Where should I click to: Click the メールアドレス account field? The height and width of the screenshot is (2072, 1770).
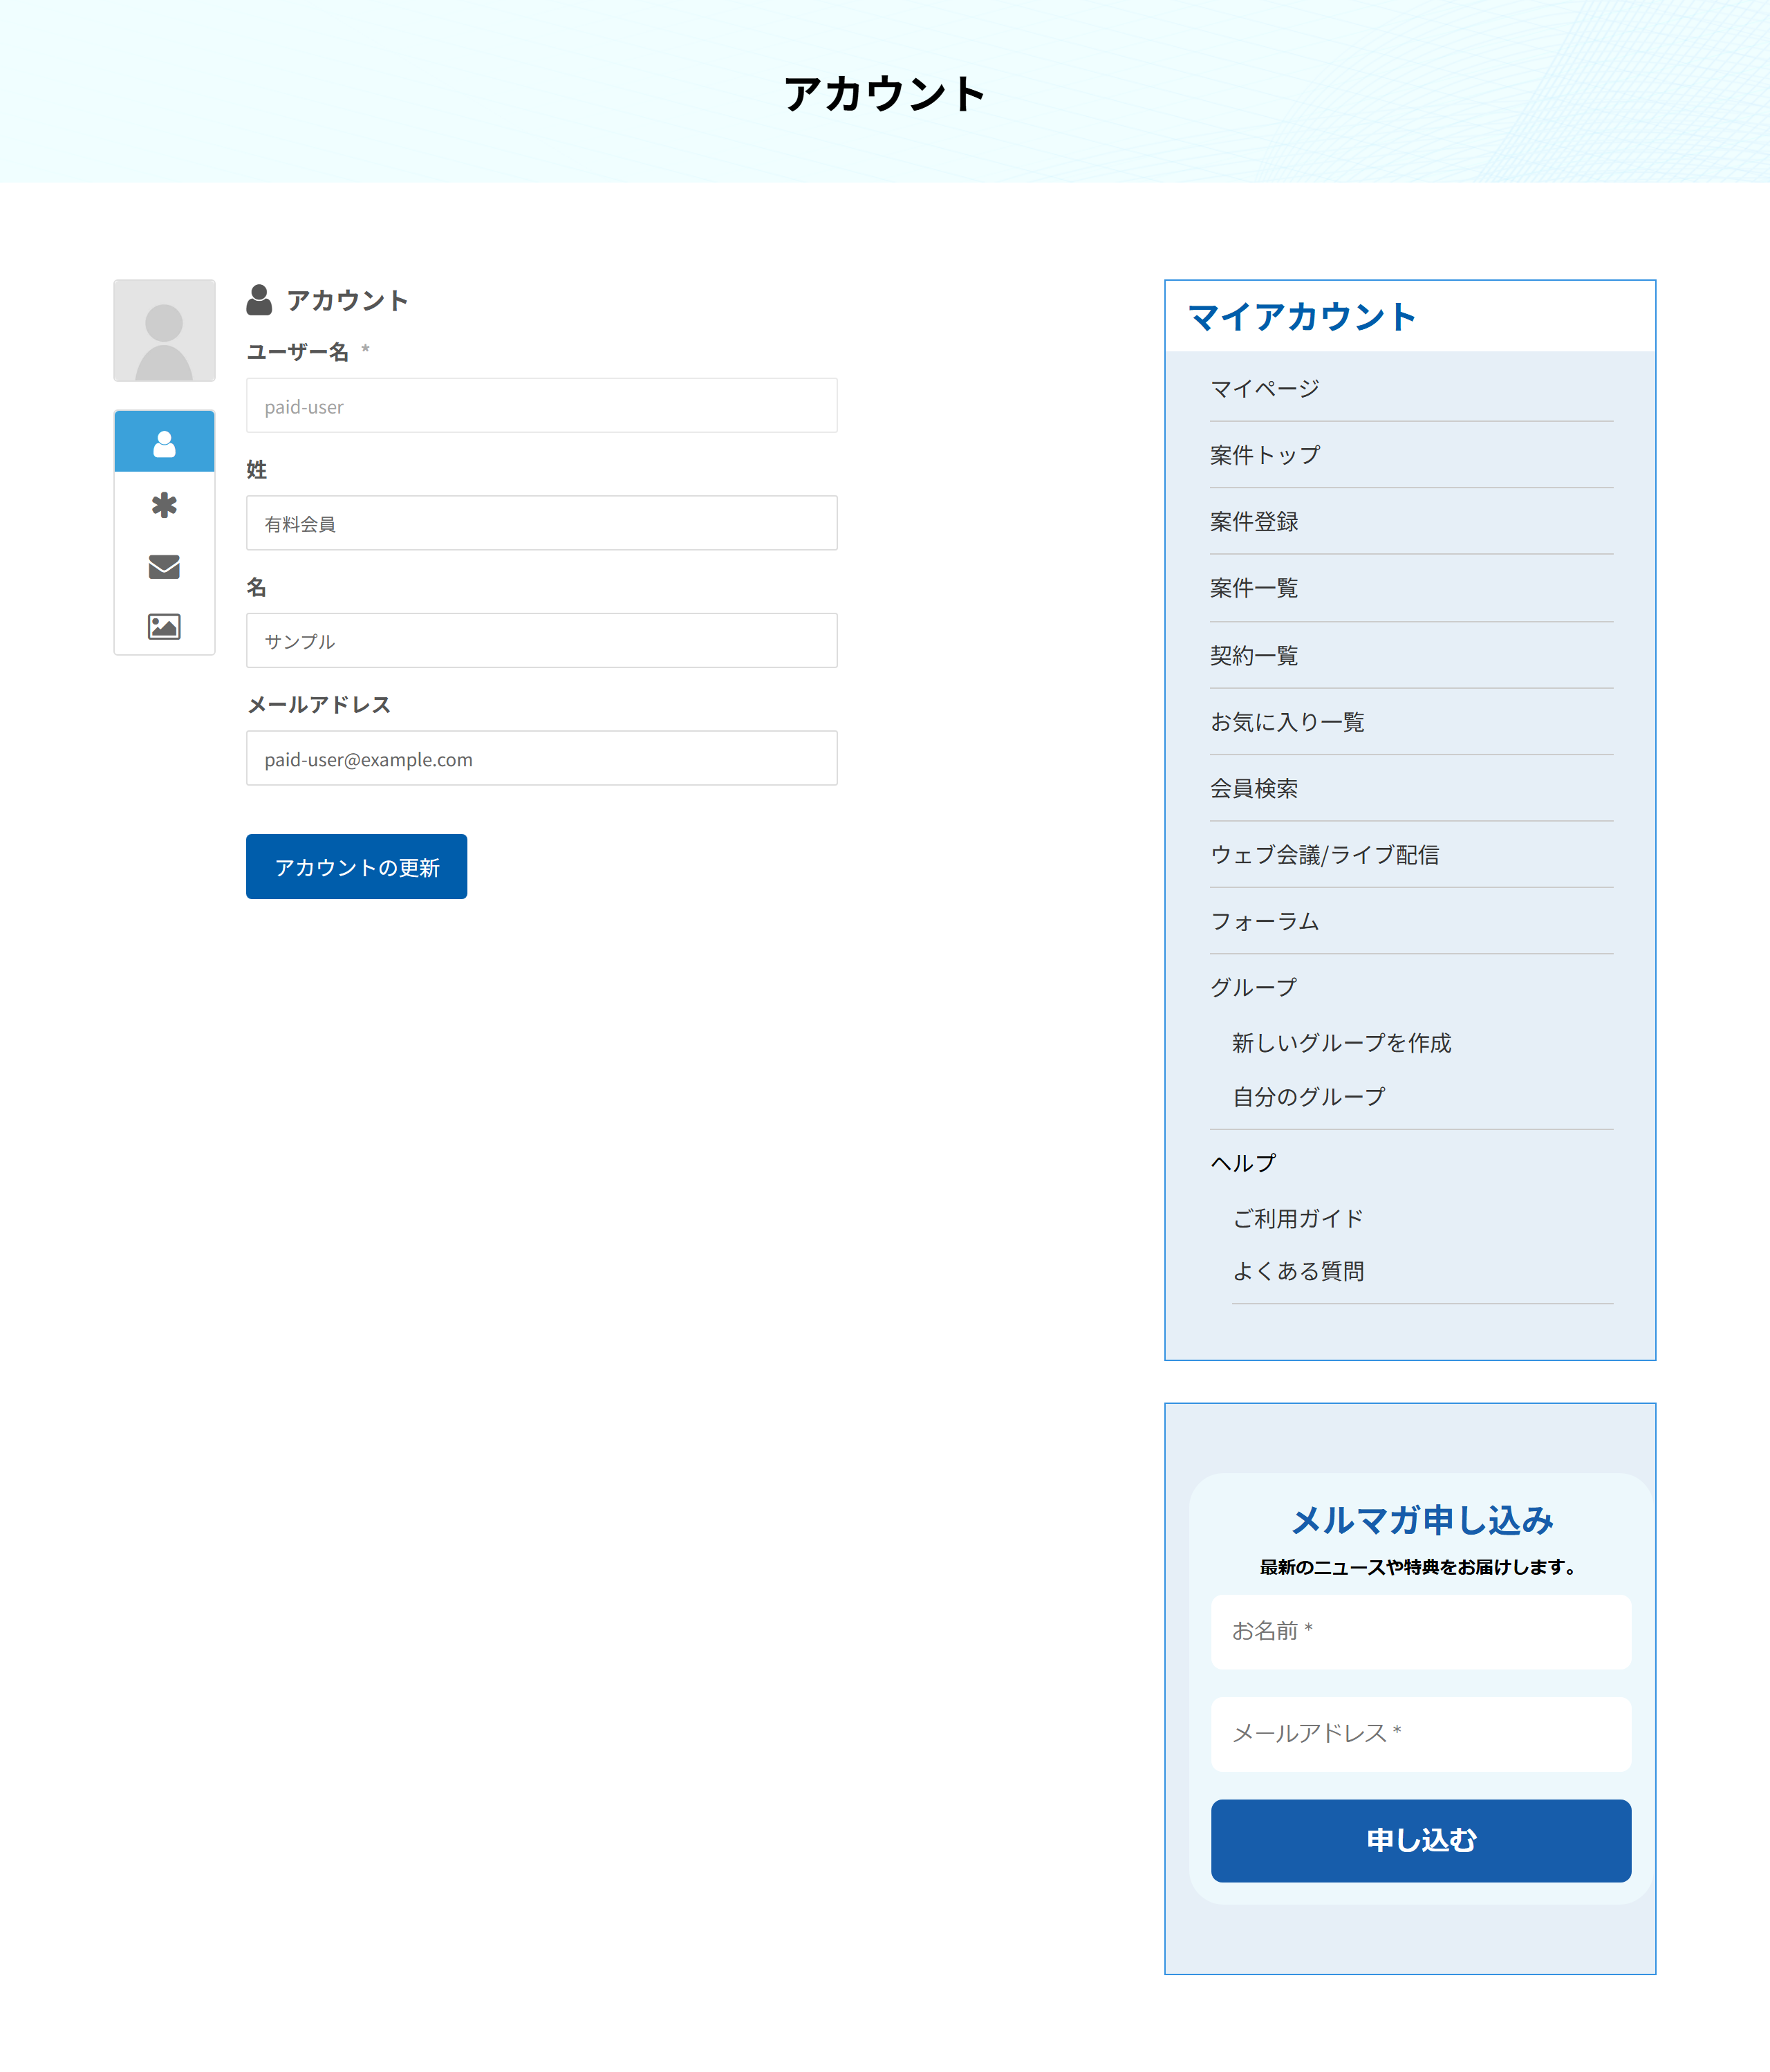coord(541,758)
